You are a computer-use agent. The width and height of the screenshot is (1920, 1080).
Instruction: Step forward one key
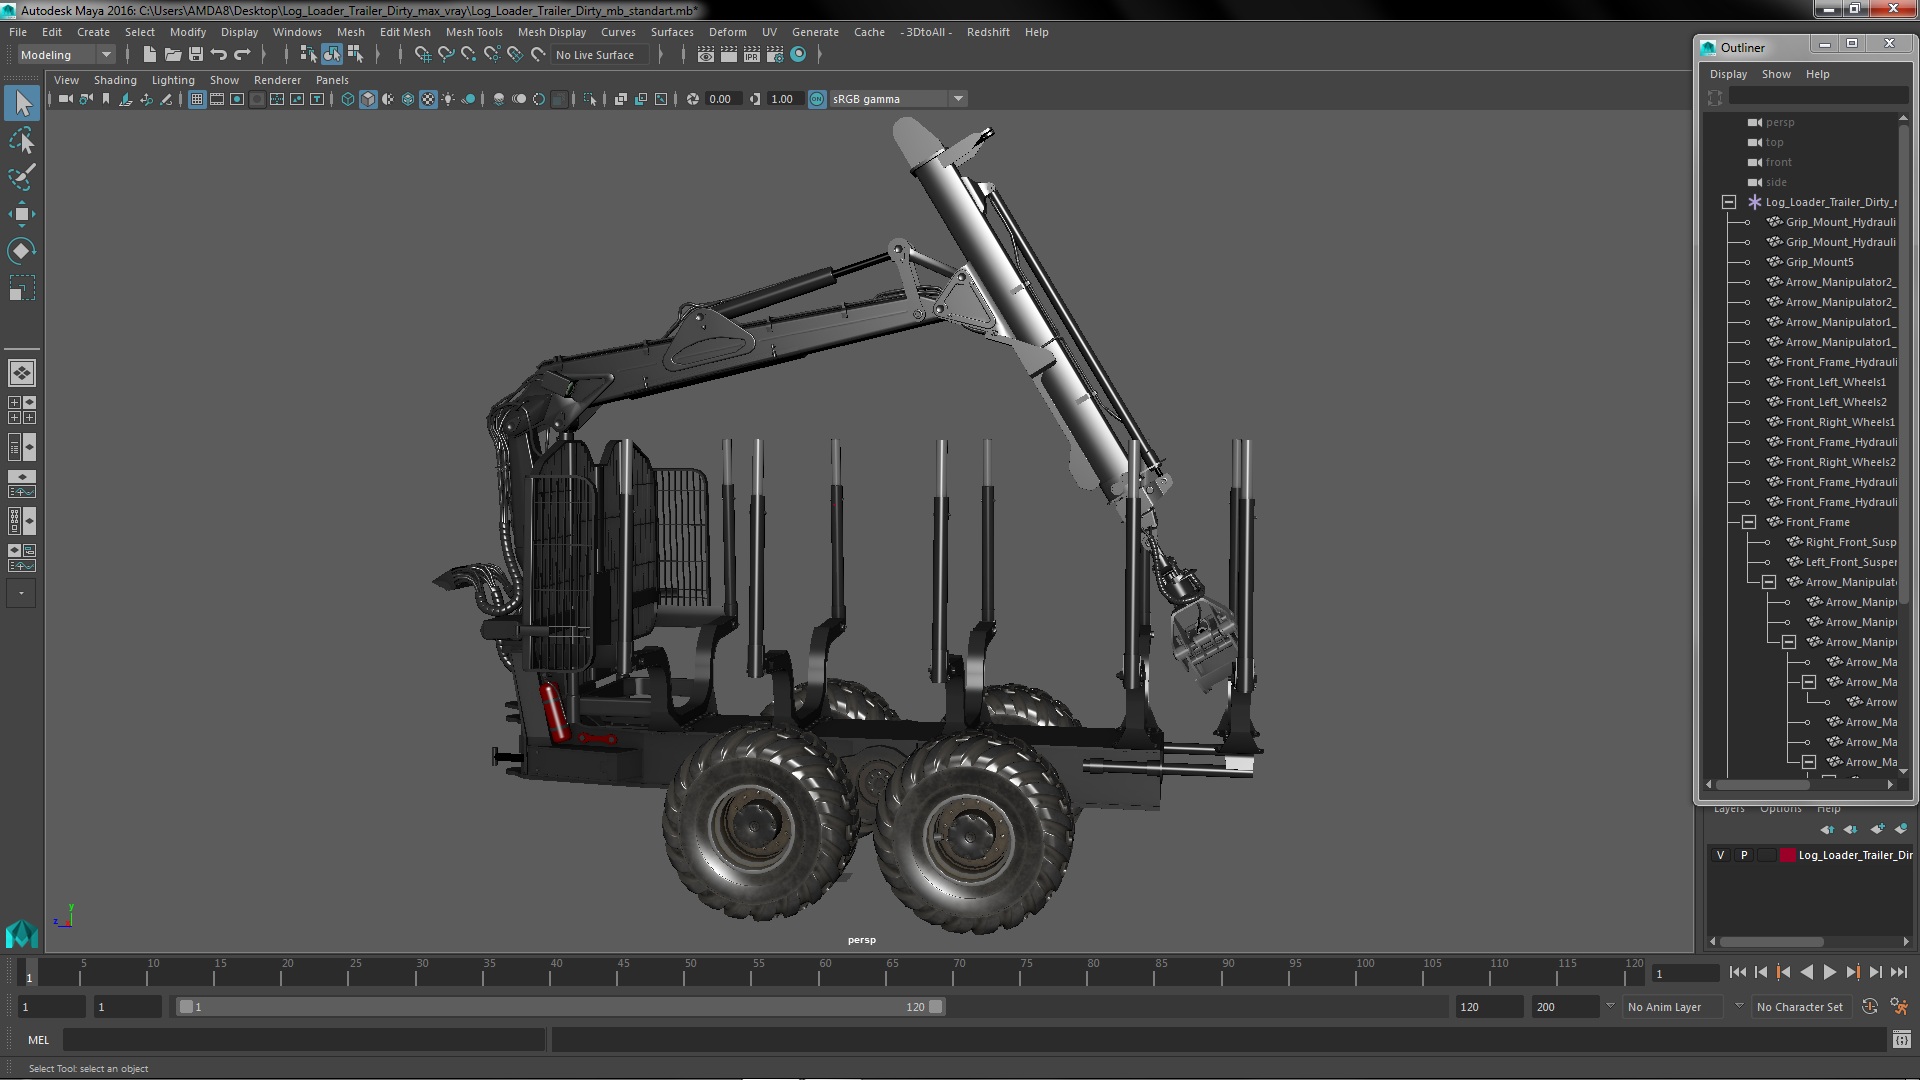[x=1852, y=972]
